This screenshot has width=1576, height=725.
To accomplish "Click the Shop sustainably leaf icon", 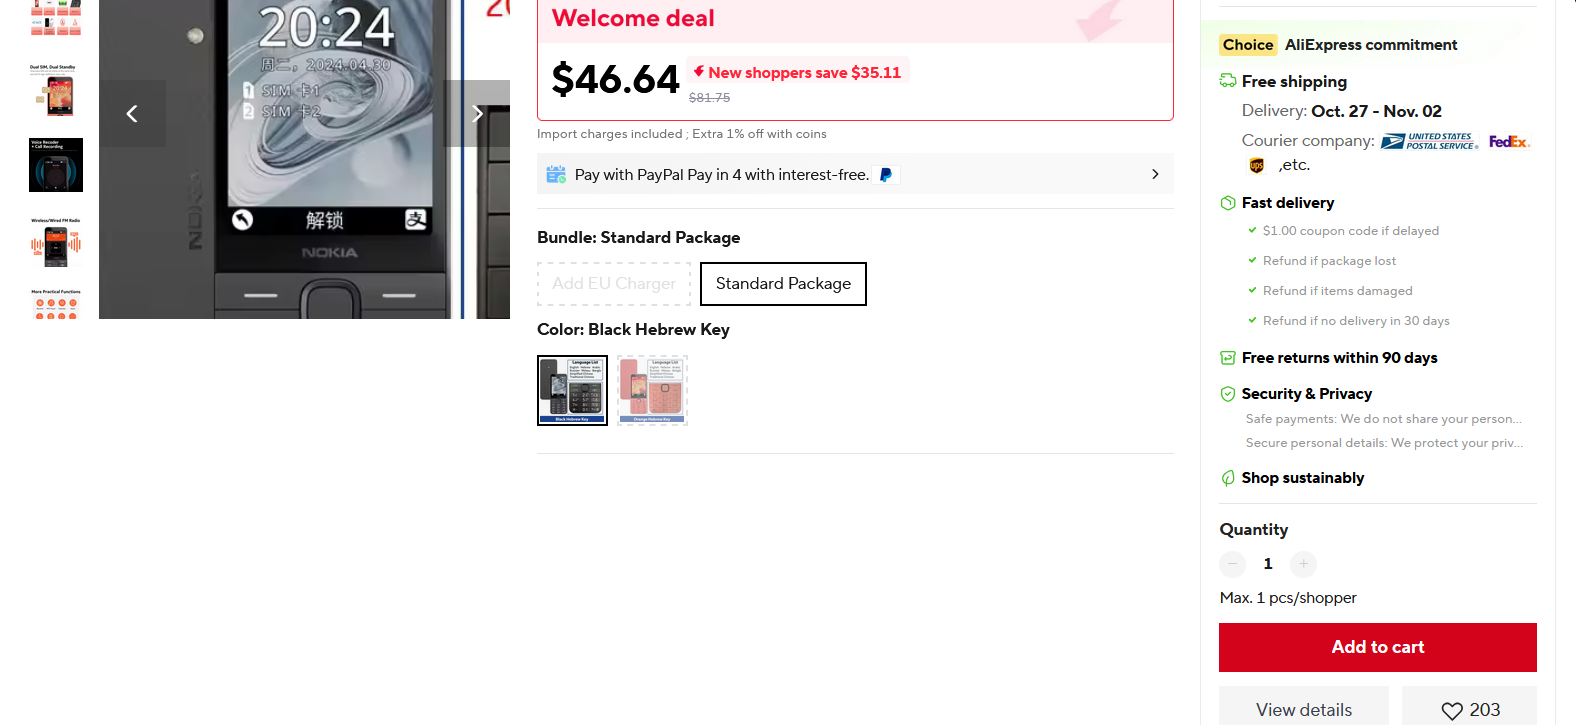I will [x=1228, y=478].
